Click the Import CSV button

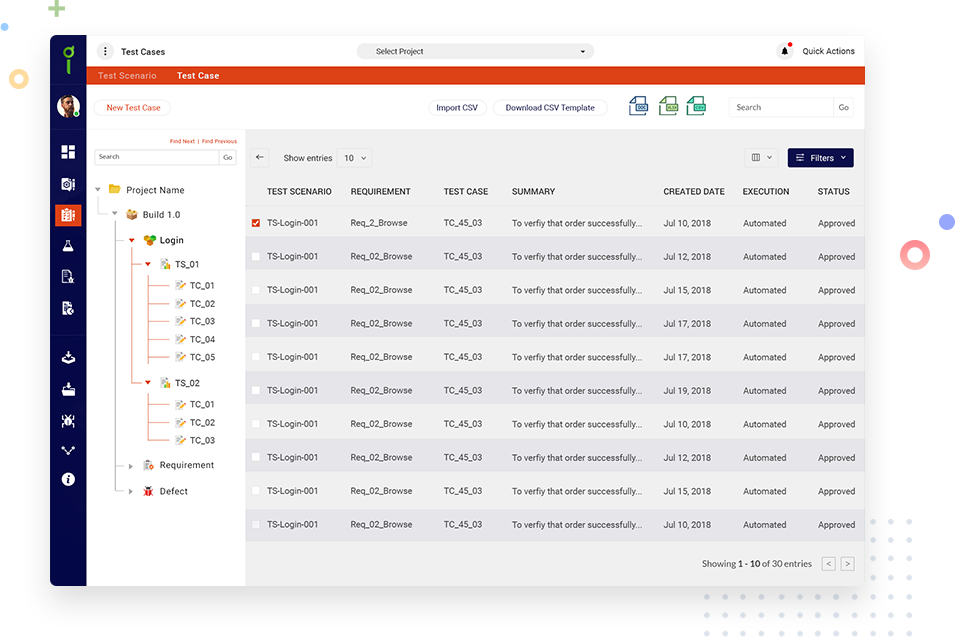[x=457, y=108]
